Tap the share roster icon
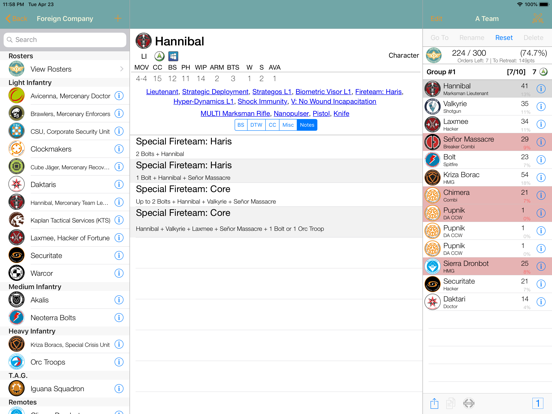 [x=434, y=403]
